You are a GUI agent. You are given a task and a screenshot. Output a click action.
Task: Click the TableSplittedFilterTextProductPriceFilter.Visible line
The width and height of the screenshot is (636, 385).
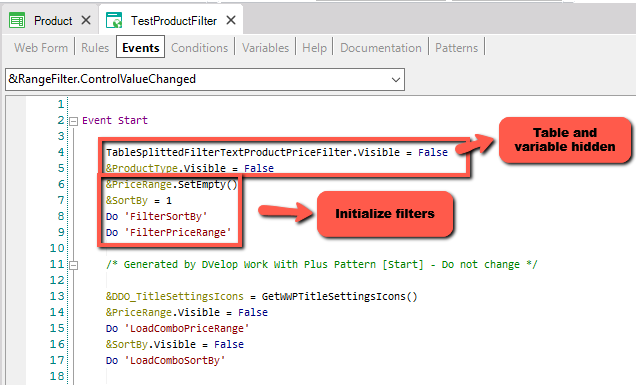(x=277, y=152)
